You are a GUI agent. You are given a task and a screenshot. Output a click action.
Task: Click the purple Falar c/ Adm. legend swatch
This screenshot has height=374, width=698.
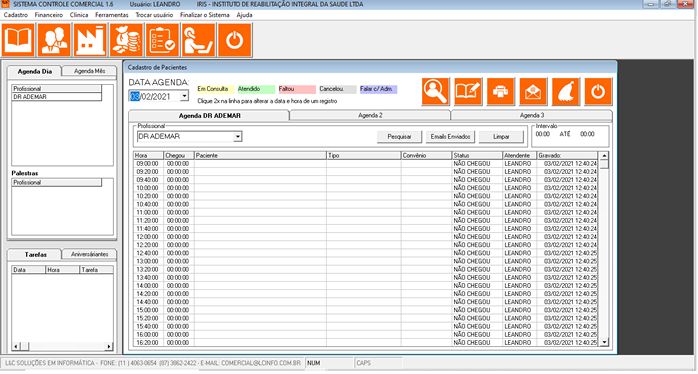click(378, 89)
